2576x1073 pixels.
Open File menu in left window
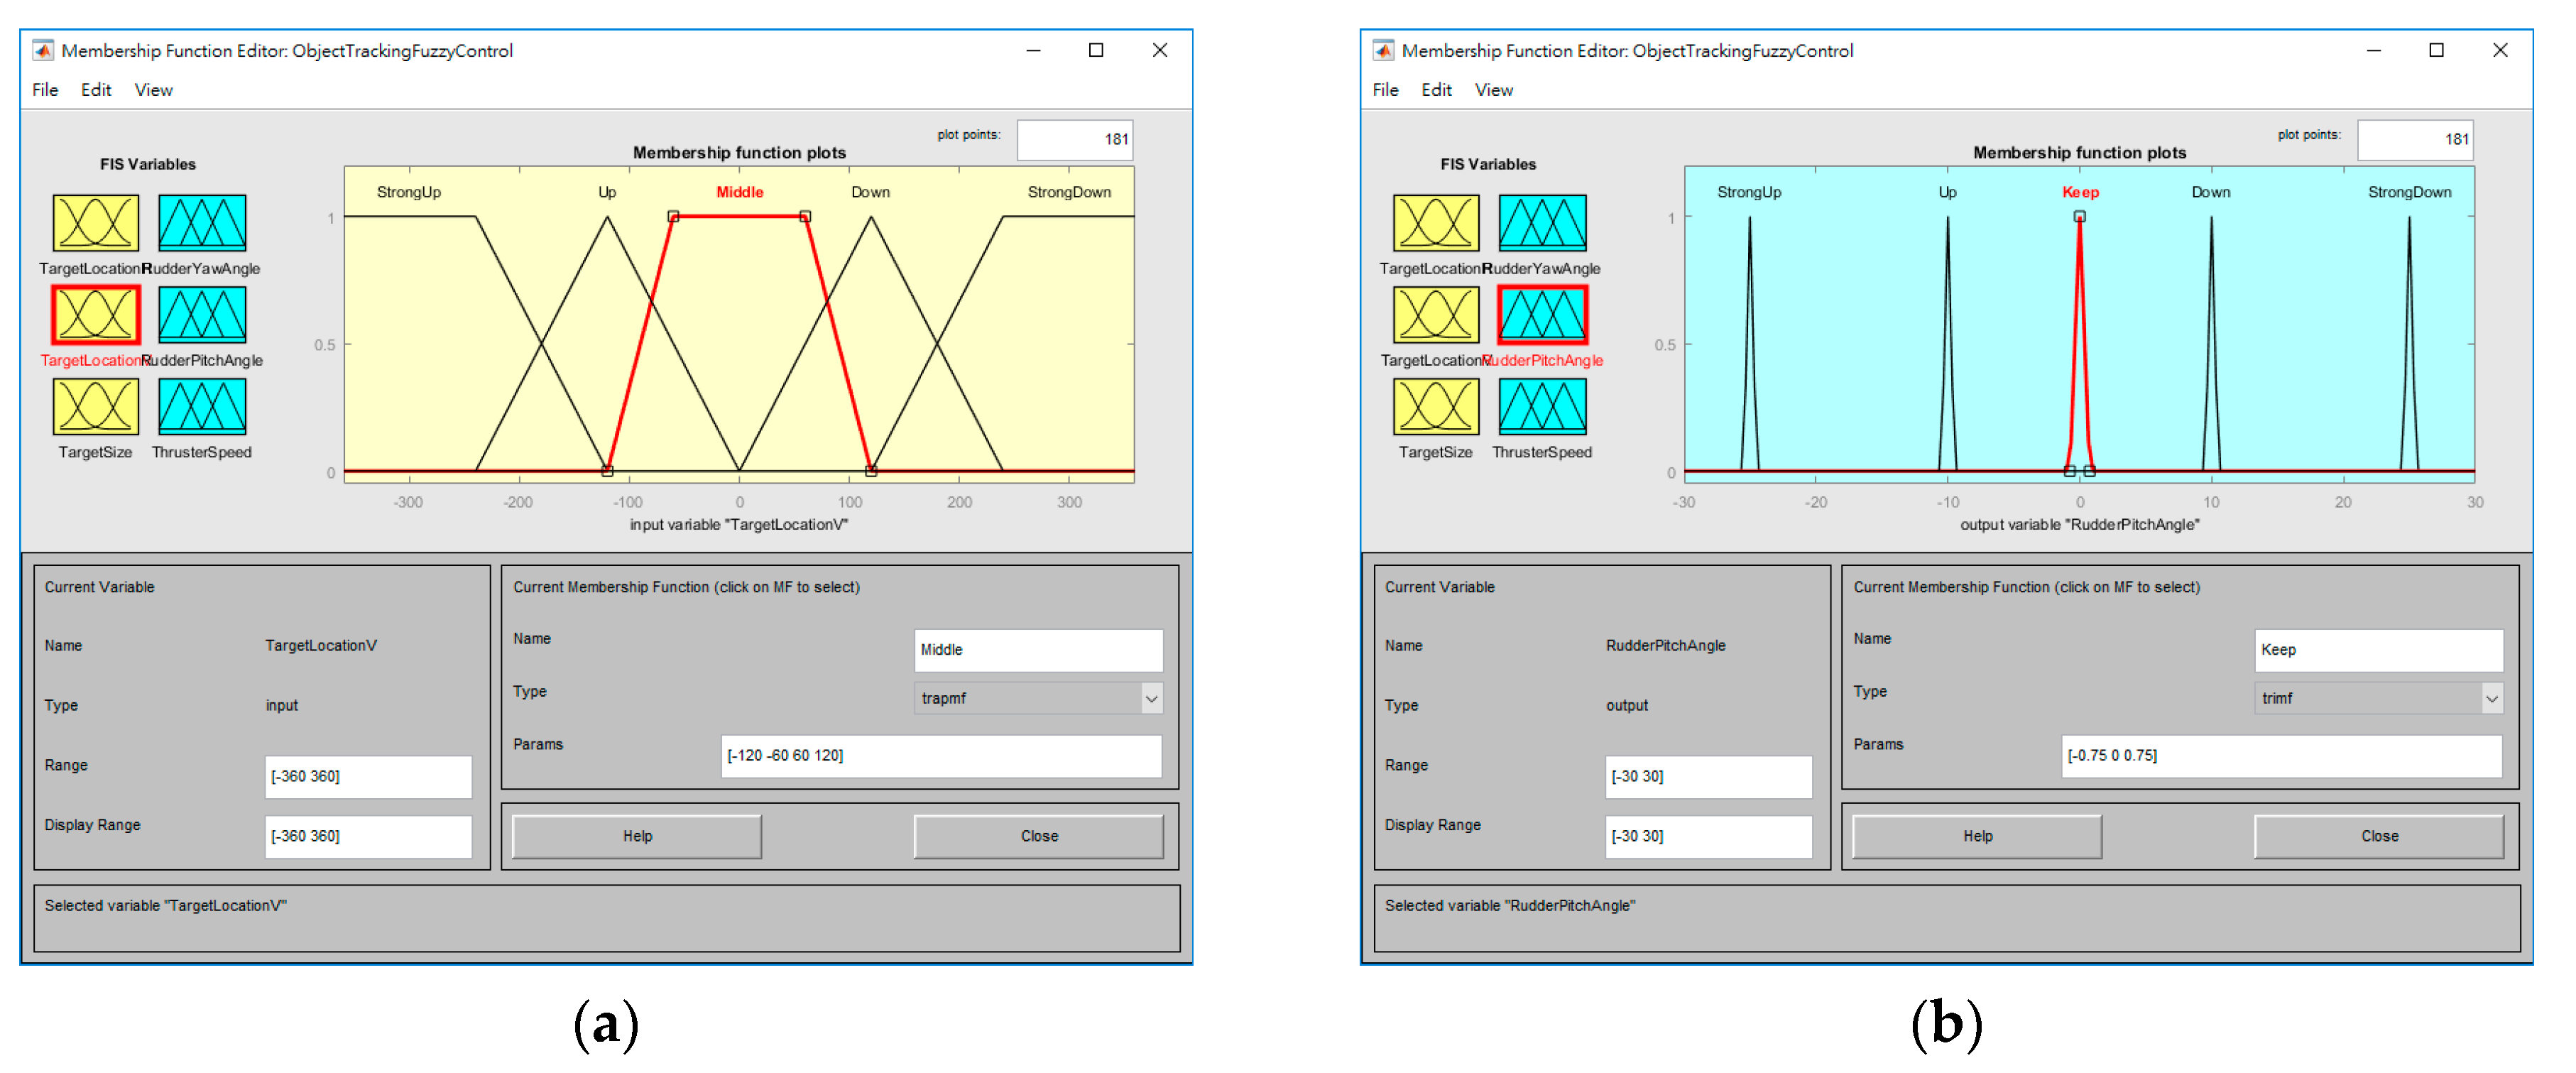pyautogui.click(x=45, y=90)
